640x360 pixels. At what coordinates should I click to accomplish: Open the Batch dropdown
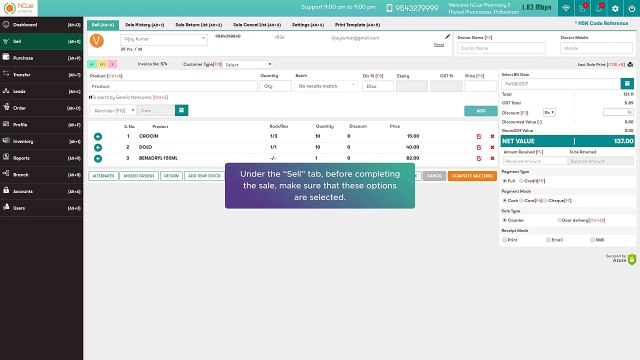pyautogui.click(x=326, y=86)
